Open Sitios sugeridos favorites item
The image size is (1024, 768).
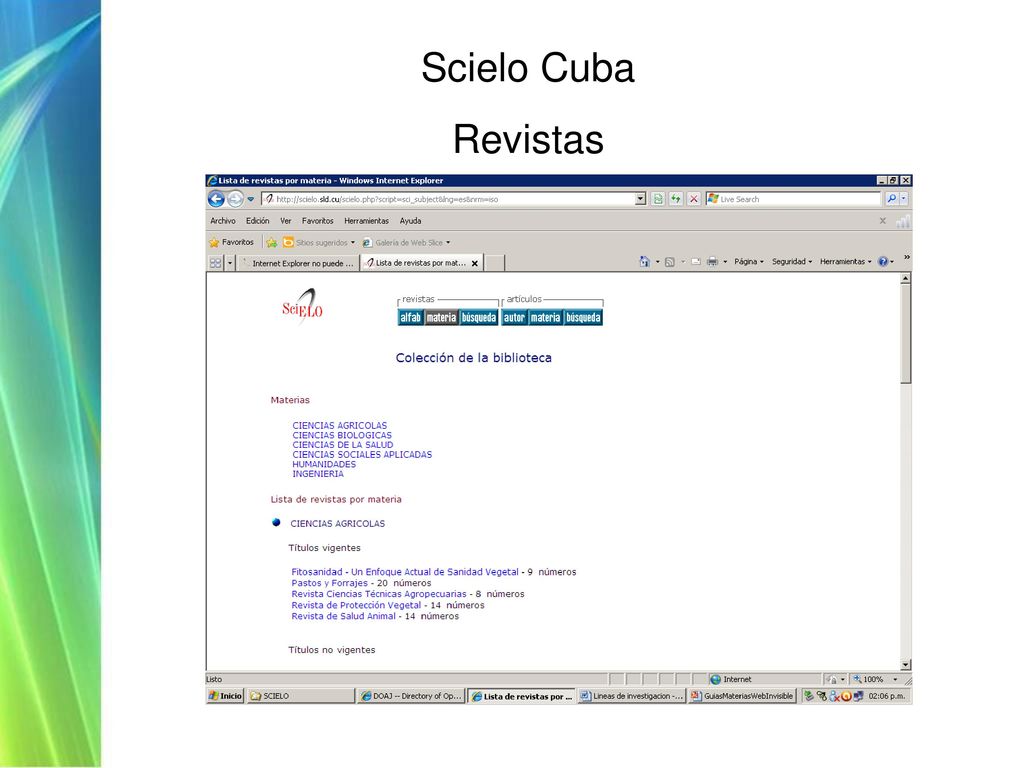click(x=319, y=242)
